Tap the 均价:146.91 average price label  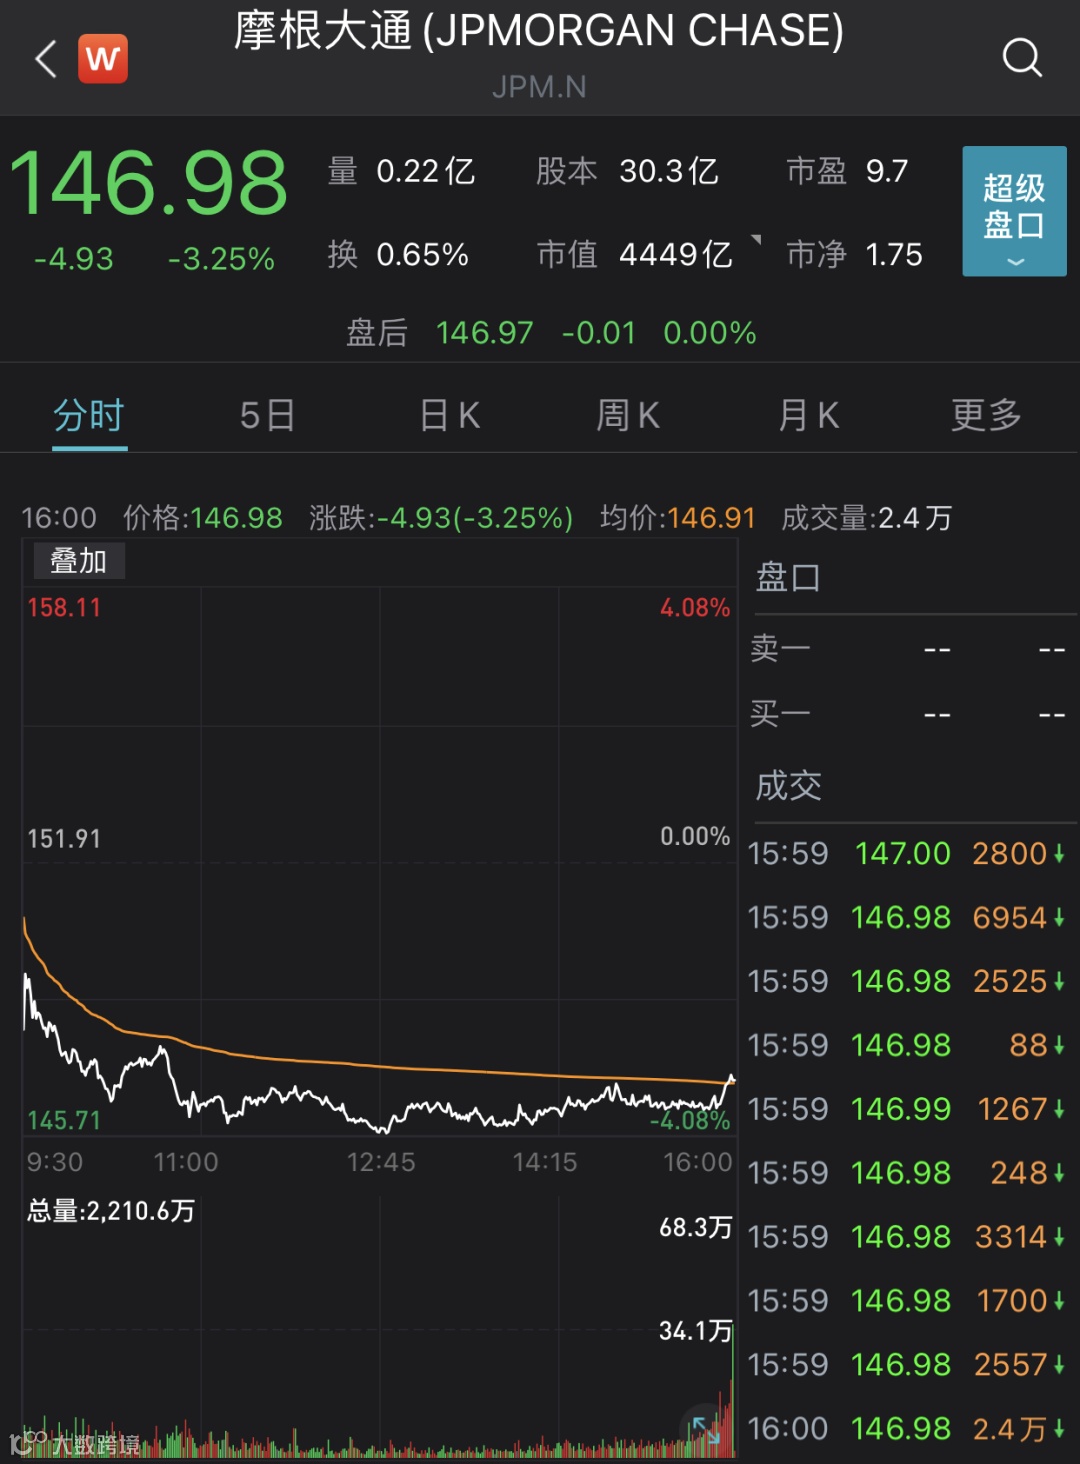click(678, 518)
